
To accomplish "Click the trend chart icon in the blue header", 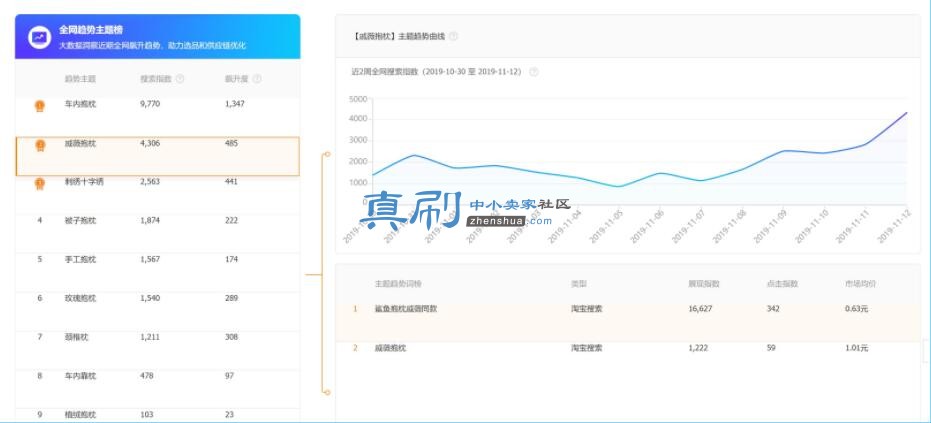I will 40,37.
